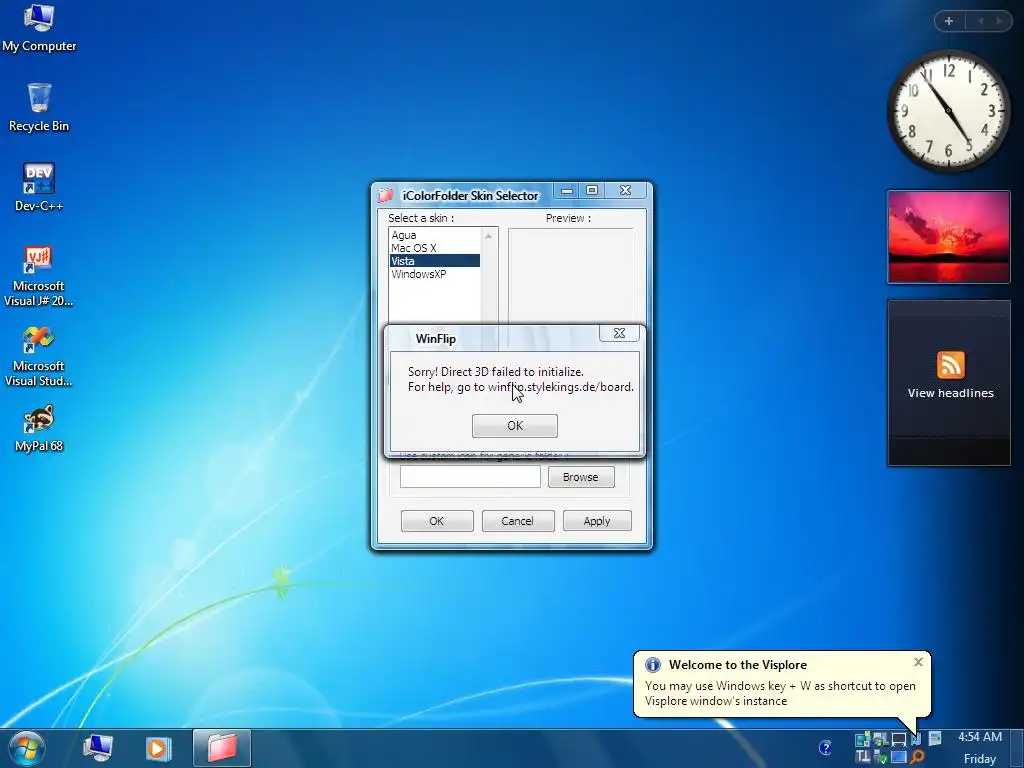Image resolution: width=1024 pixels, height=768 pixels.
Task: Click the Welcome to the Visplore balloon text
Action: [x=738, y=665]
